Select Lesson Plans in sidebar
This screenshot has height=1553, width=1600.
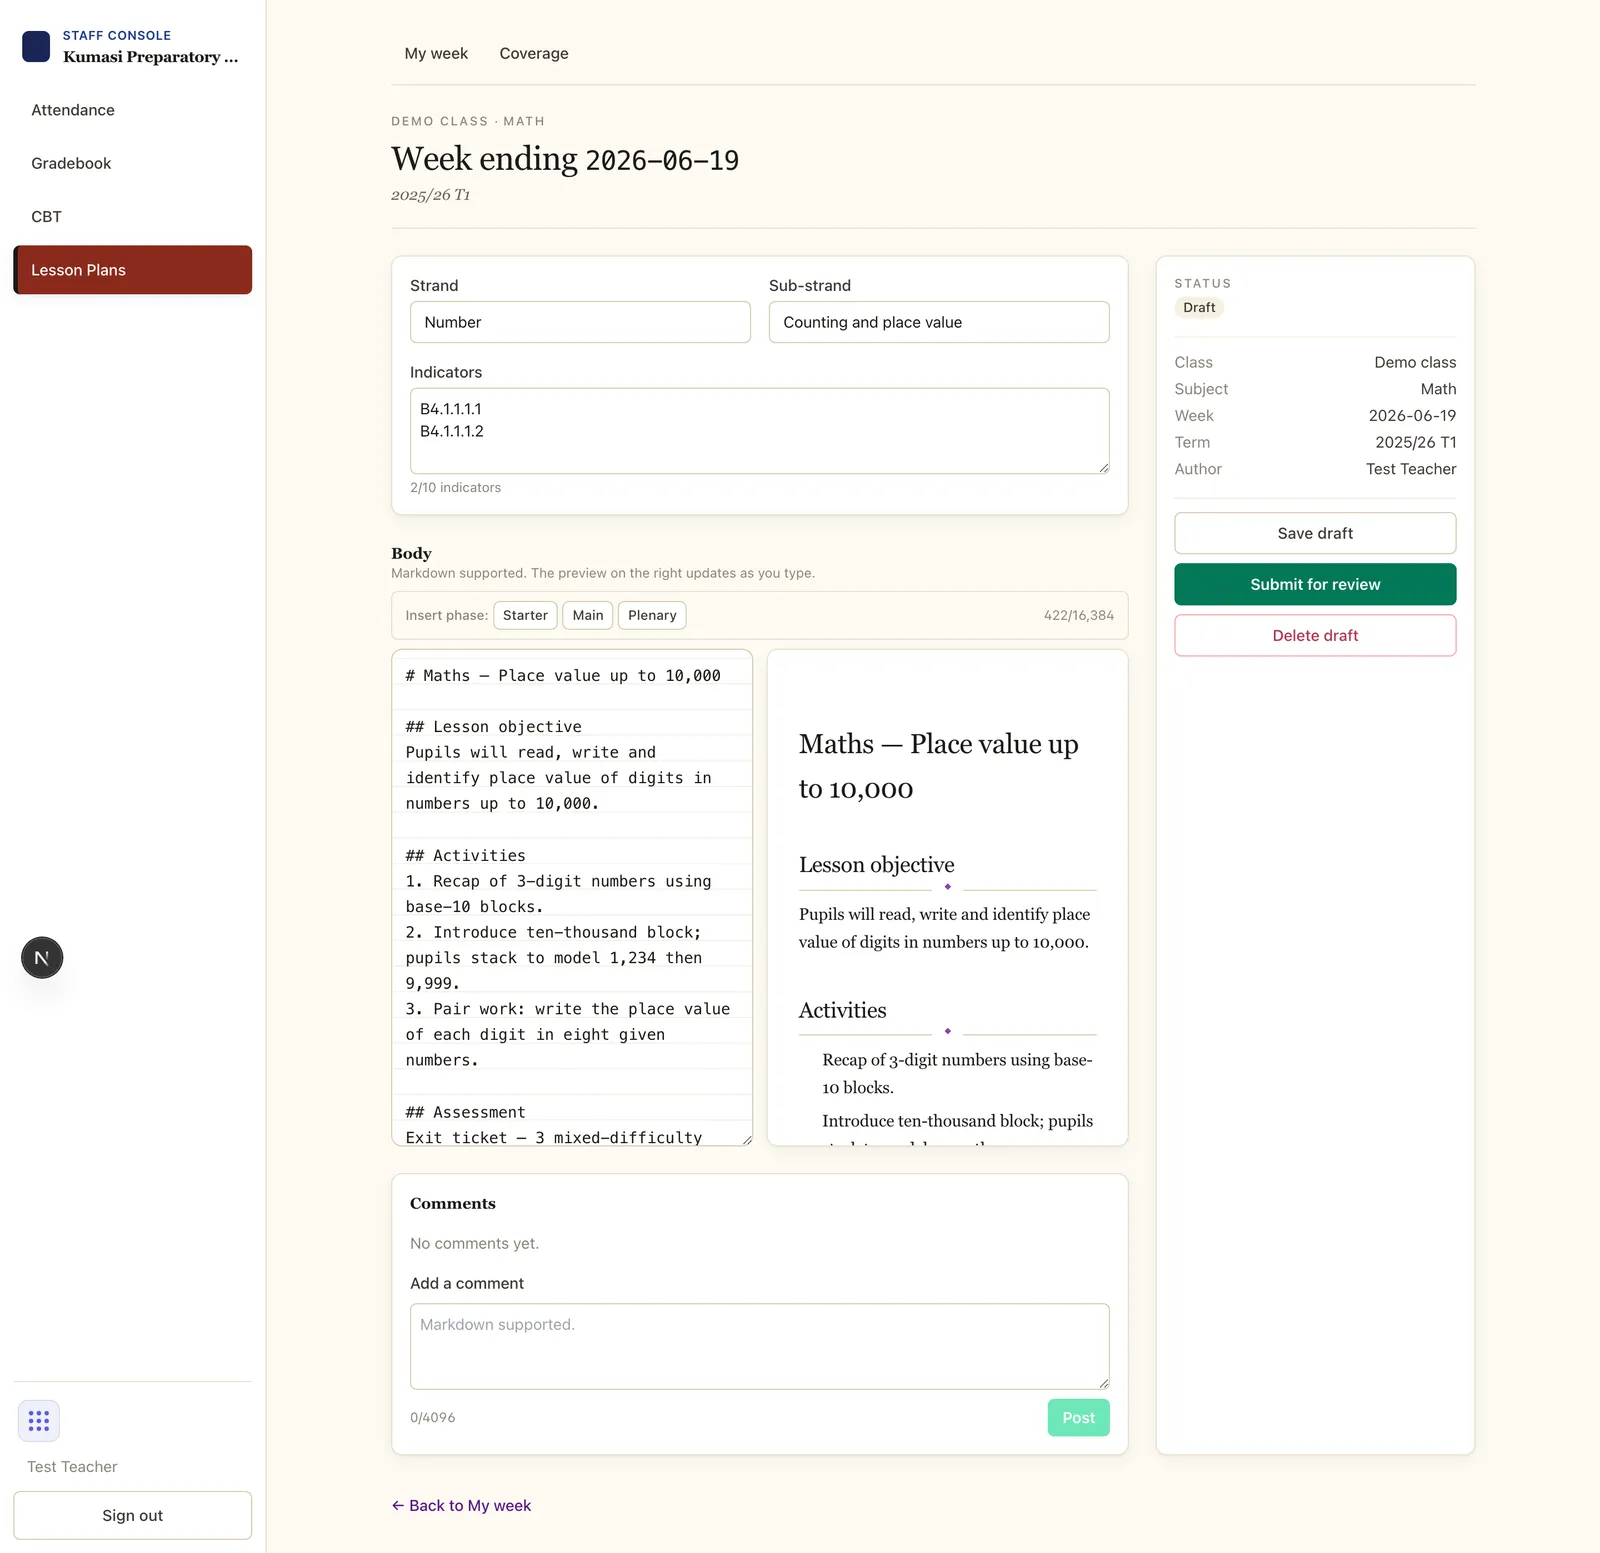click(132, 270)
